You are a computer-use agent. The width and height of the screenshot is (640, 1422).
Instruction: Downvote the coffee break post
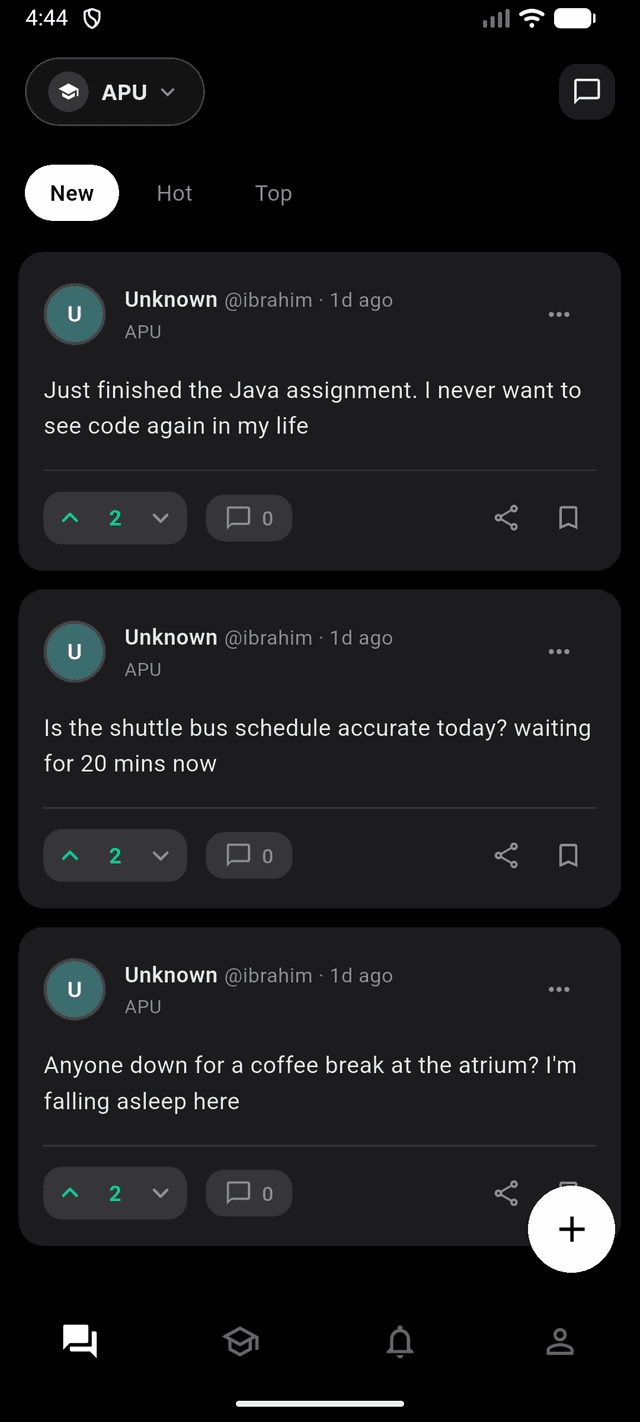pyautogui.click(x=160, y=1192)
